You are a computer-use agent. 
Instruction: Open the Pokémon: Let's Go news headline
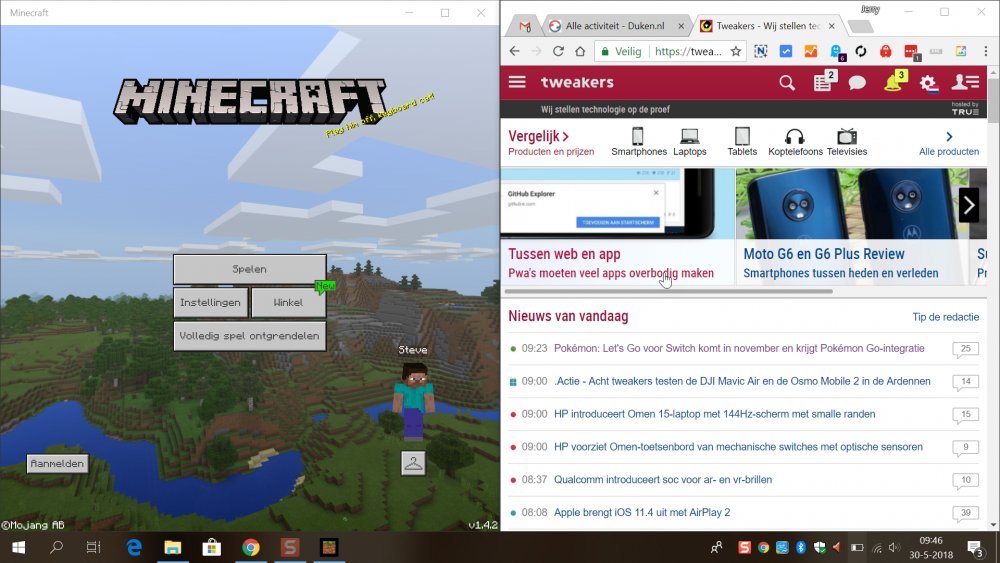739,348
